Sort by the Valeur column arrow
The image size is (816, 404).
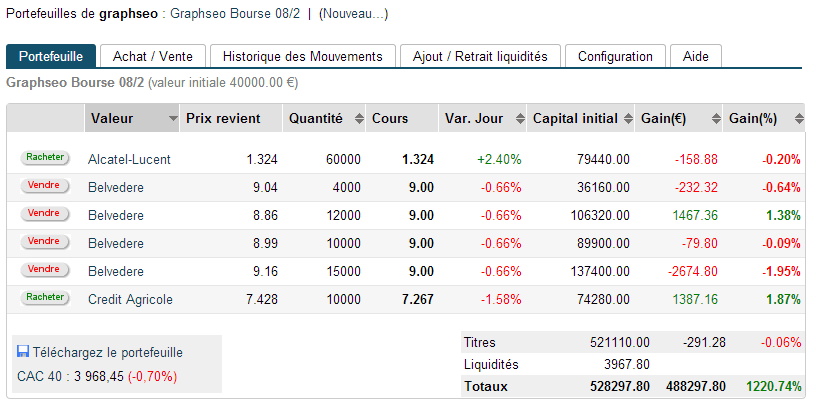click(x=173, y=119)
